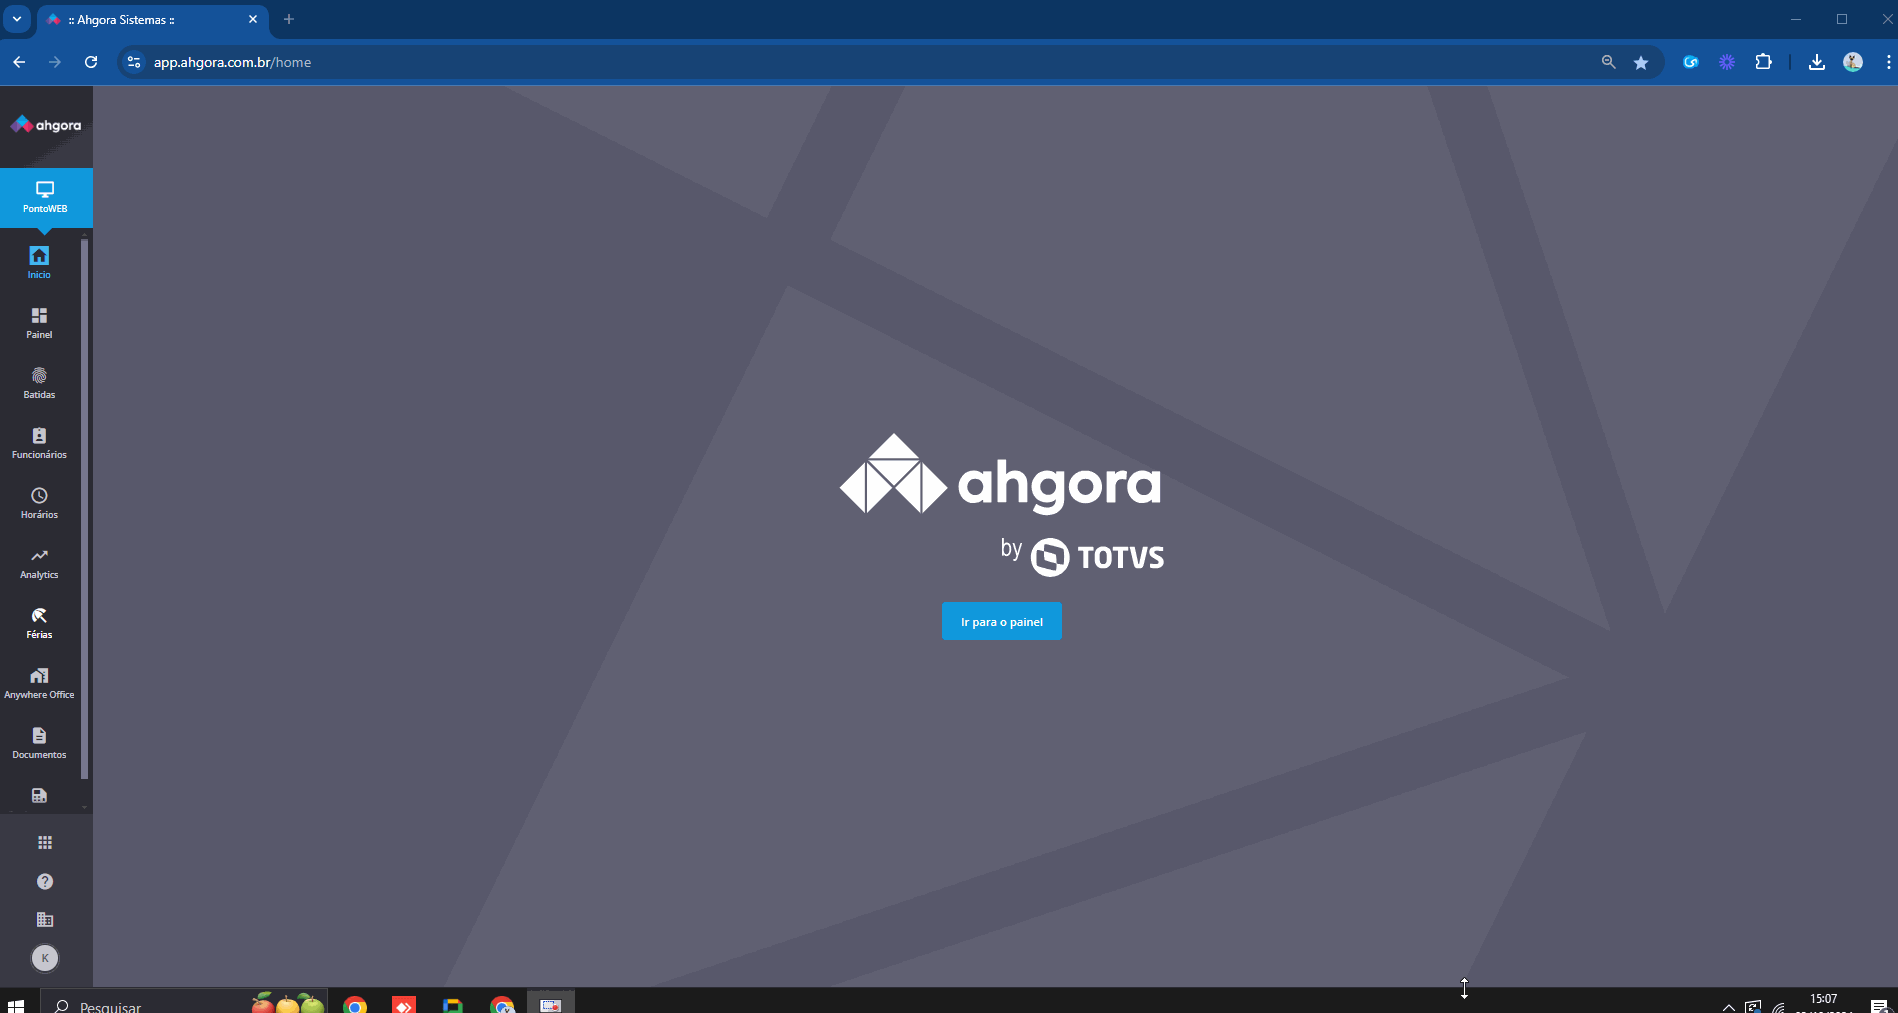Open the help question mark
Image resolution: width=1898 pixels, height=1013 pixels.
(45, 881)
